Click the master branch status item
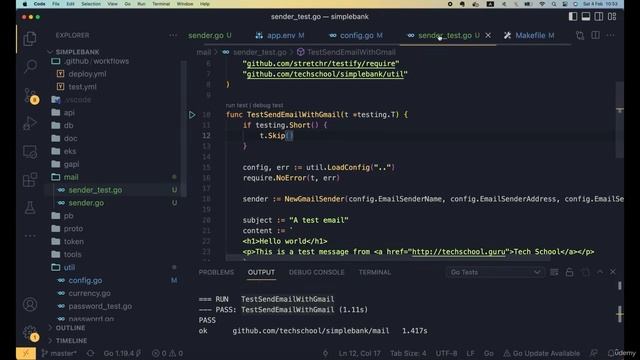Viewport: 640px width, 360px height. click(59, 353)
